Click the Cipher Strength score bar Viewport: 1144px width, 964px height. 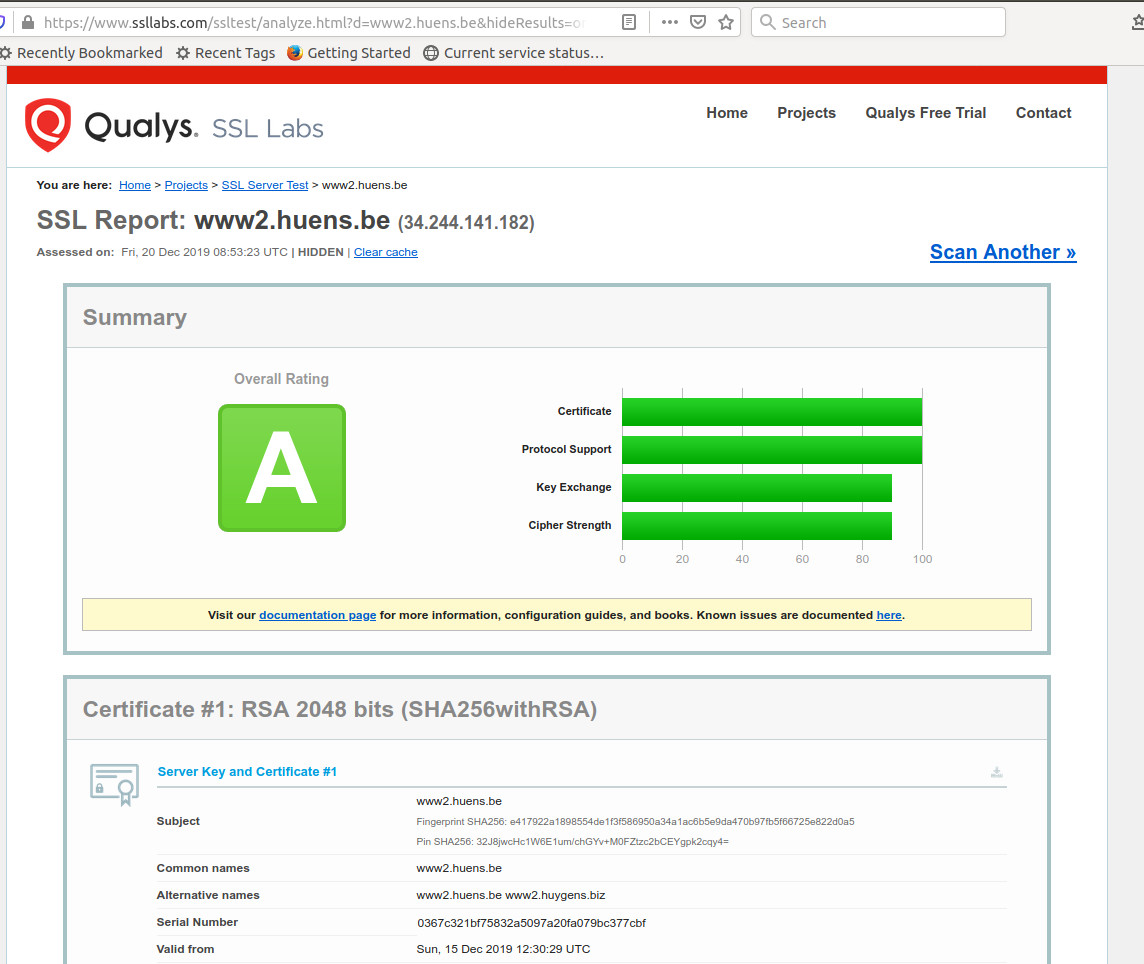click(757, 525)
